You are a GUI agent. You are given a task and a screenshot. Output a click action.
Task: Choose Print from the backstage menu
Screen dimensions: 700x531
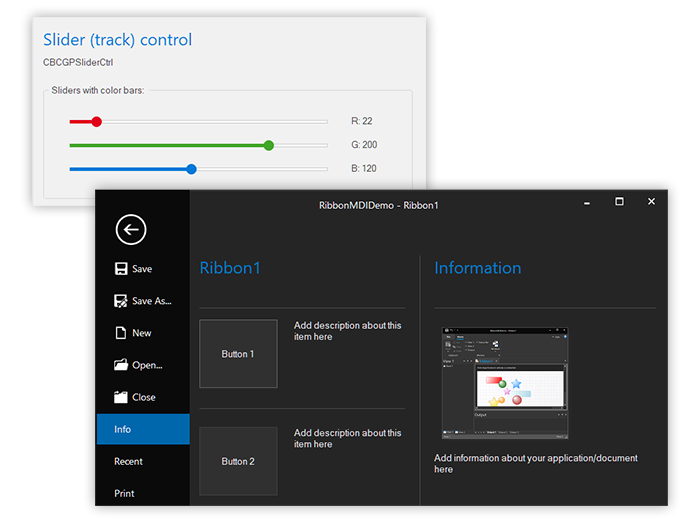tap(124, 493)
